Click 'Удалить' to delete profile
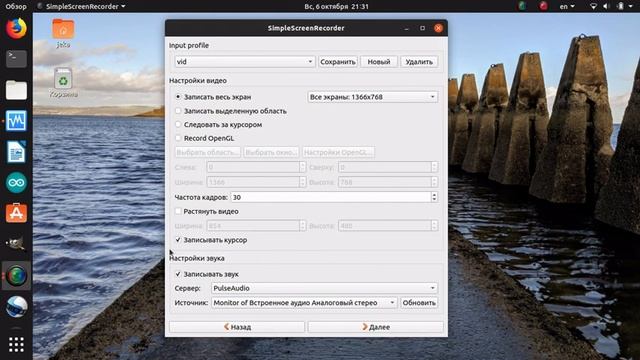640x360 pixels. [419, 62]
